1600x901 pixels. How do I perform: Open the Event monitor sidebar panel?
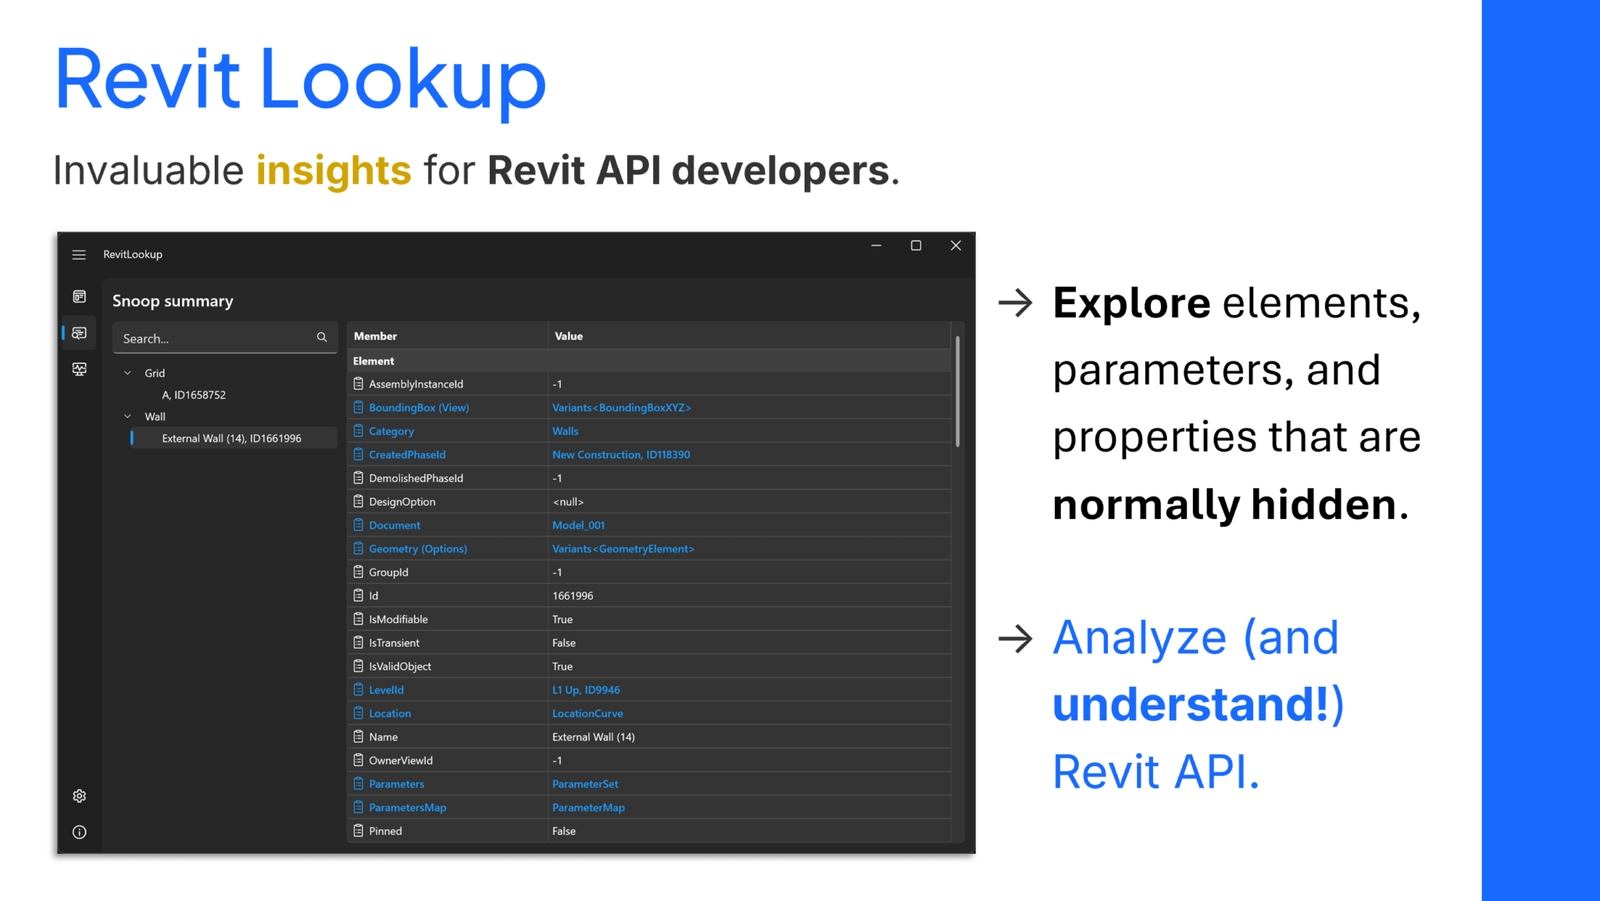tap(79, 369)
